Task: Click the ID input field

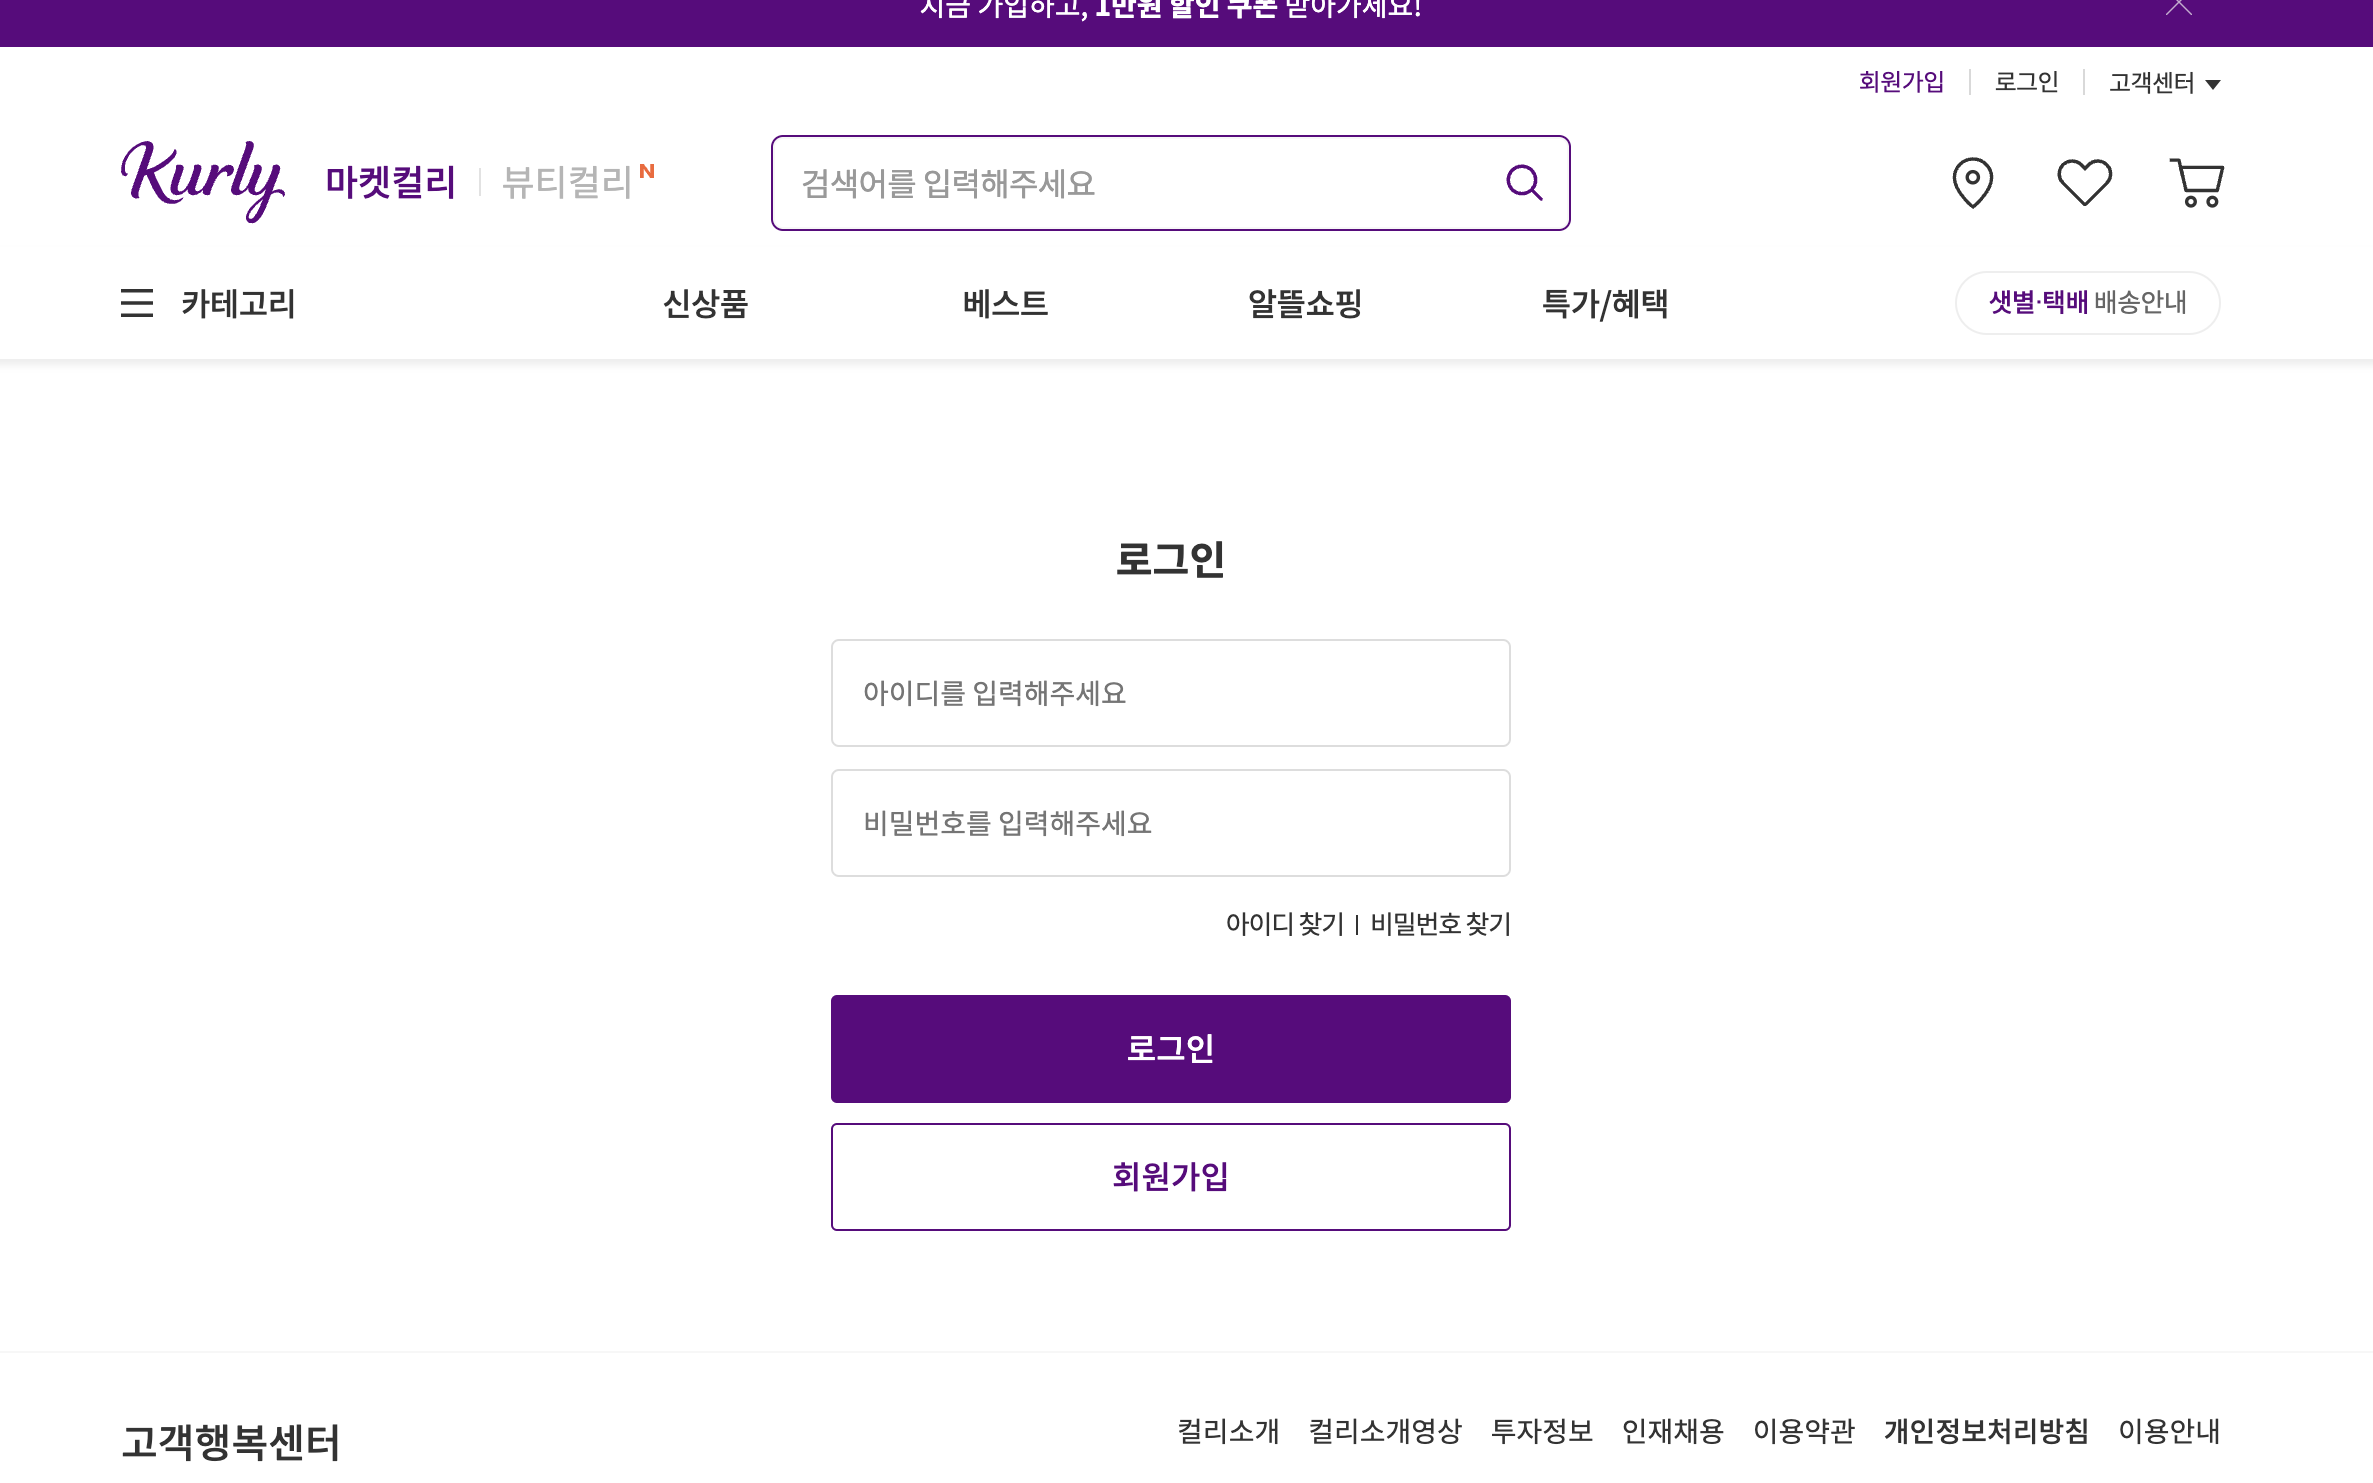Action: click(1170, 693)
